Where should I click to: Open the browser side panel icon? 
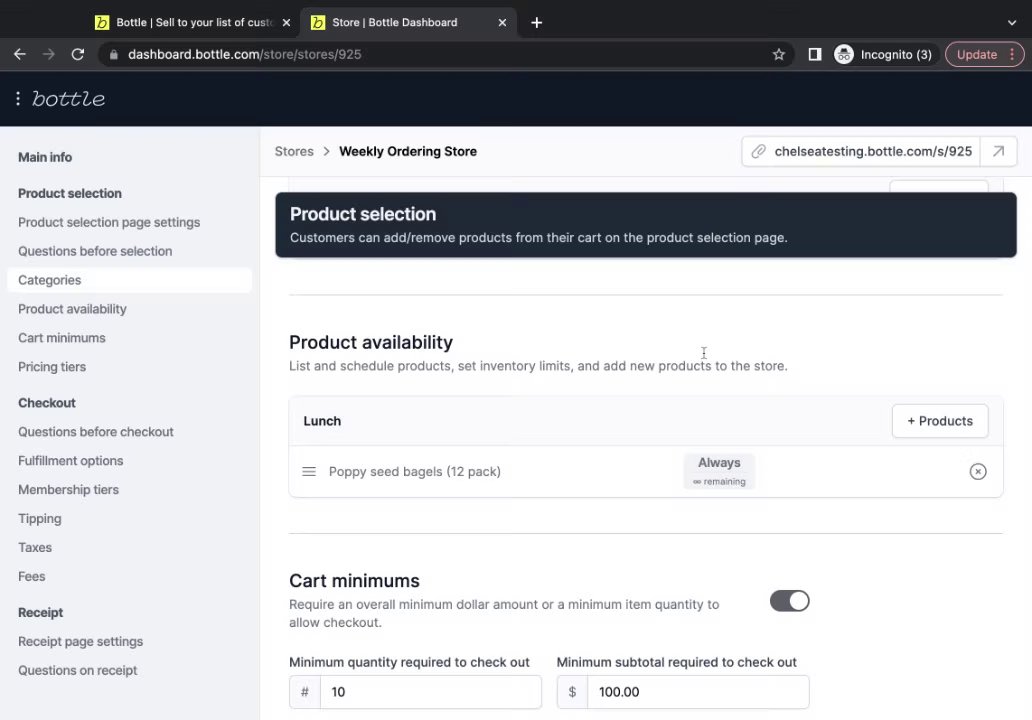(815, 54)
